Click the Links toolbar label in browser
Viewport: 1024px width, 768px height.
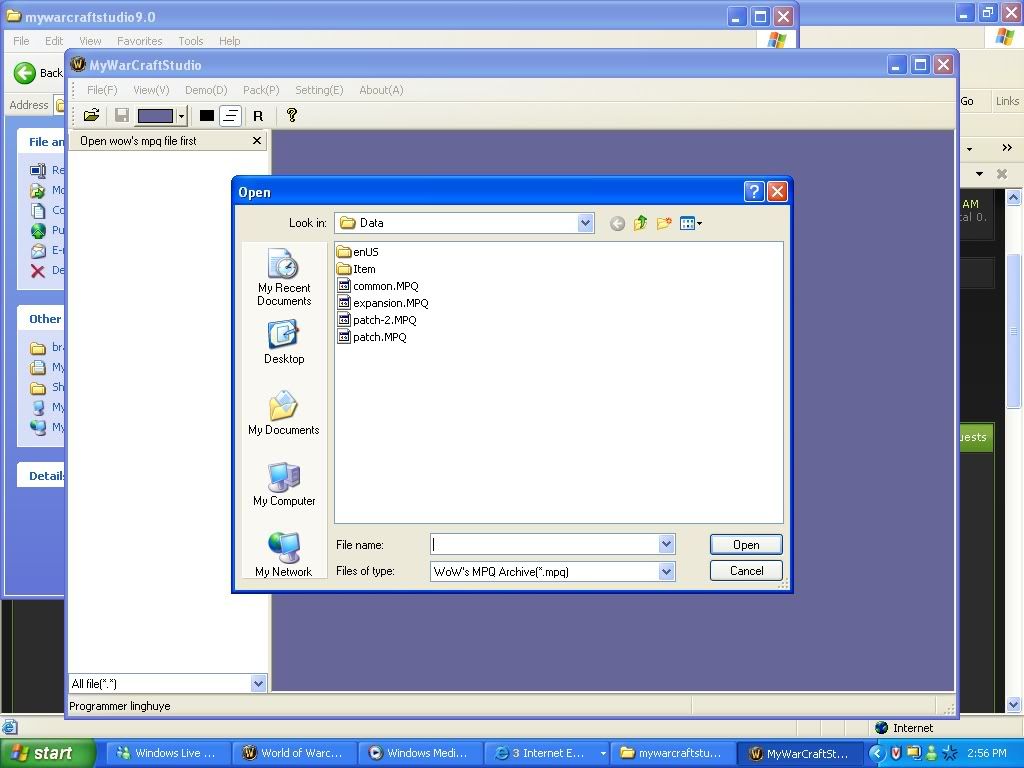[x=1007, y=101]
